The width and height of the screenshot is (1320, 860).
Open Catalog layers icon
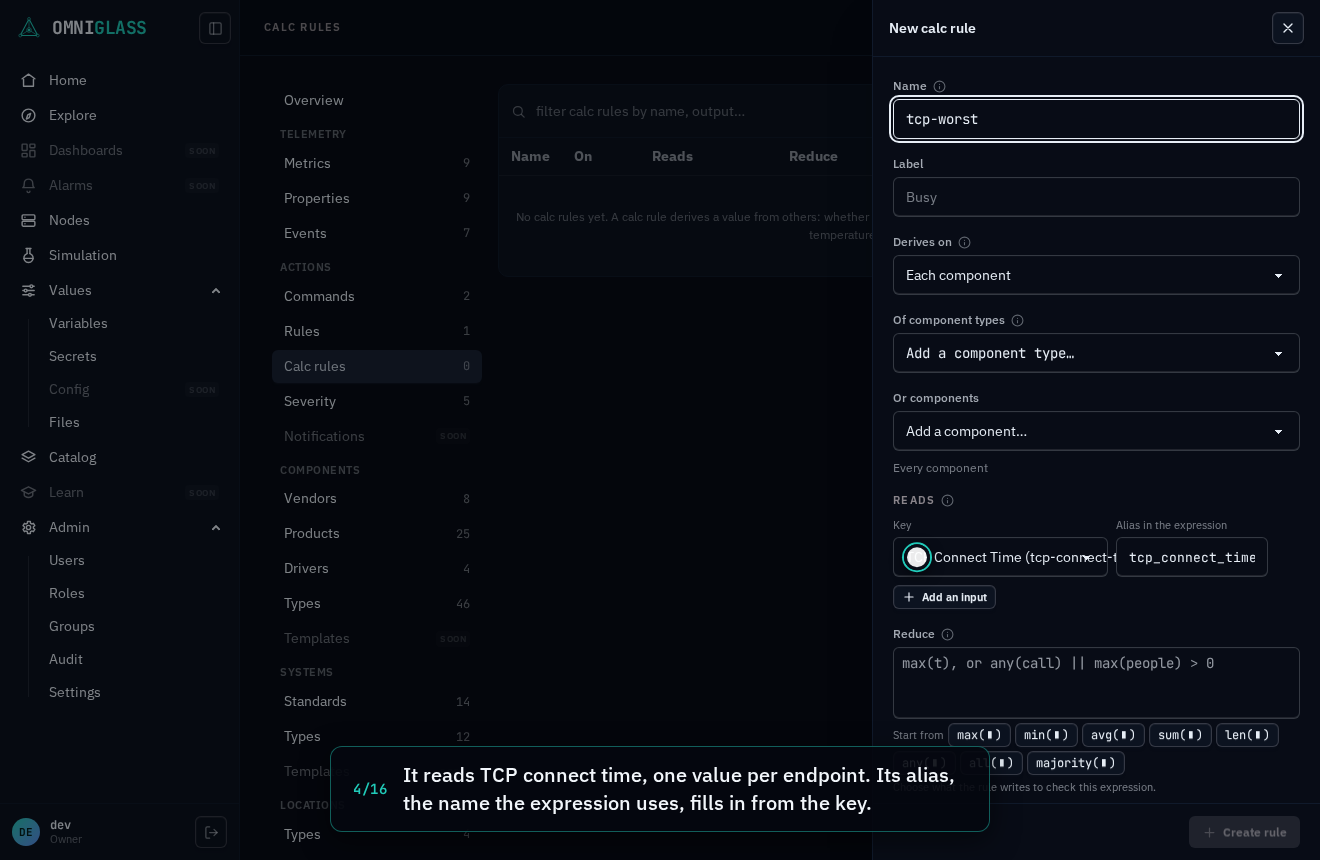[x=29, y=457]
